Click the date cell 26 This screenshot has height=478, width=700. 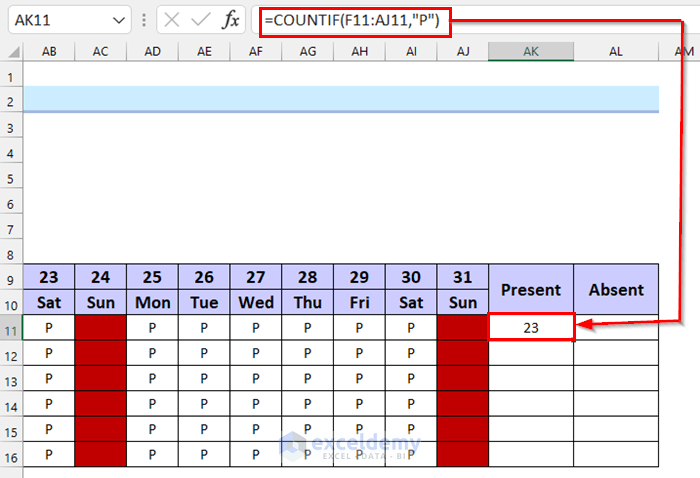(x=204, y=277)
